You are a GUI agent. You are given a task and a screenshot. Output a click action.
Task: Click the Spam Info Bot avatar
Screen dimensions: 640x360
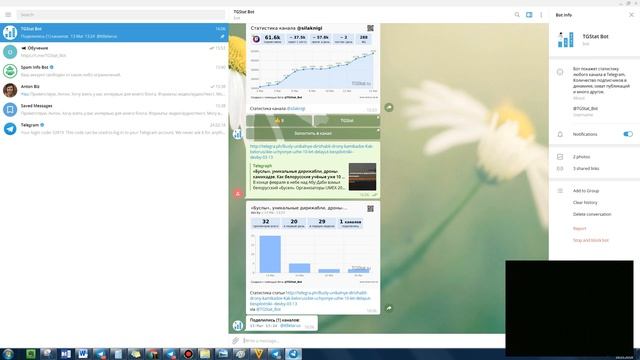10,71
